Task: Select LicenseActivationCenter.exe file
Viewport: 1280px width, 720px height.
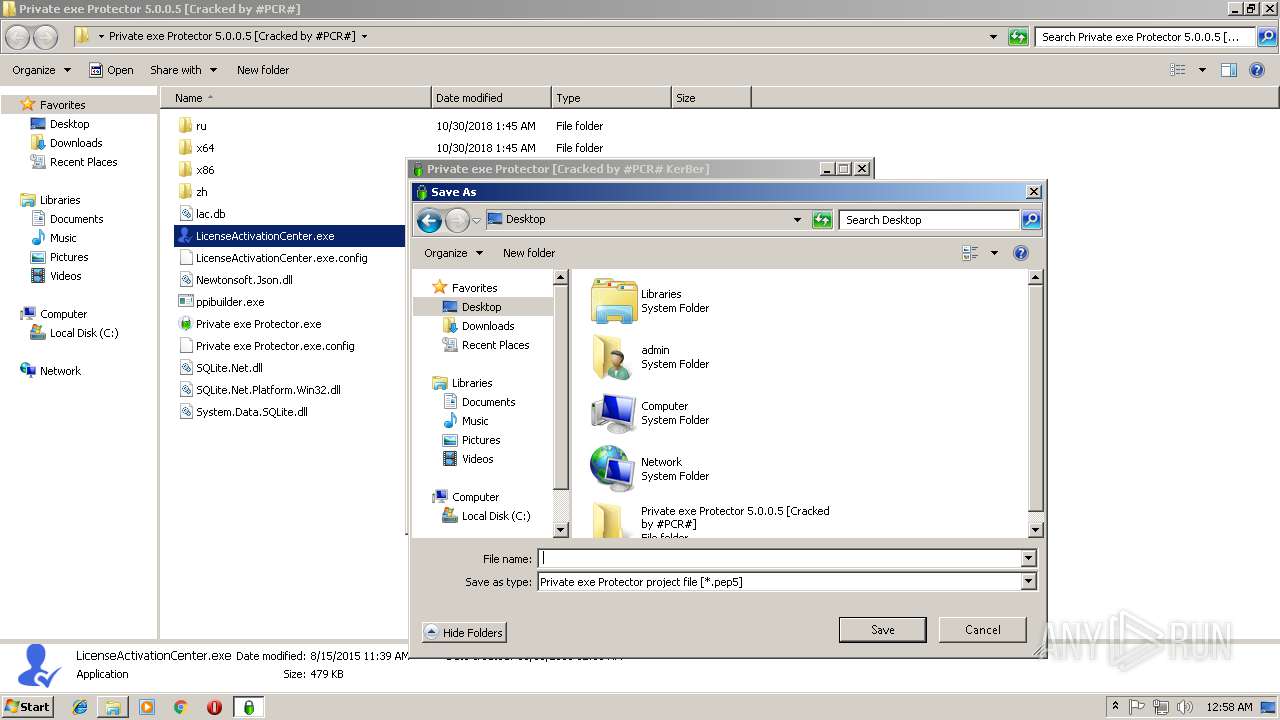Action: pos(265,236)
